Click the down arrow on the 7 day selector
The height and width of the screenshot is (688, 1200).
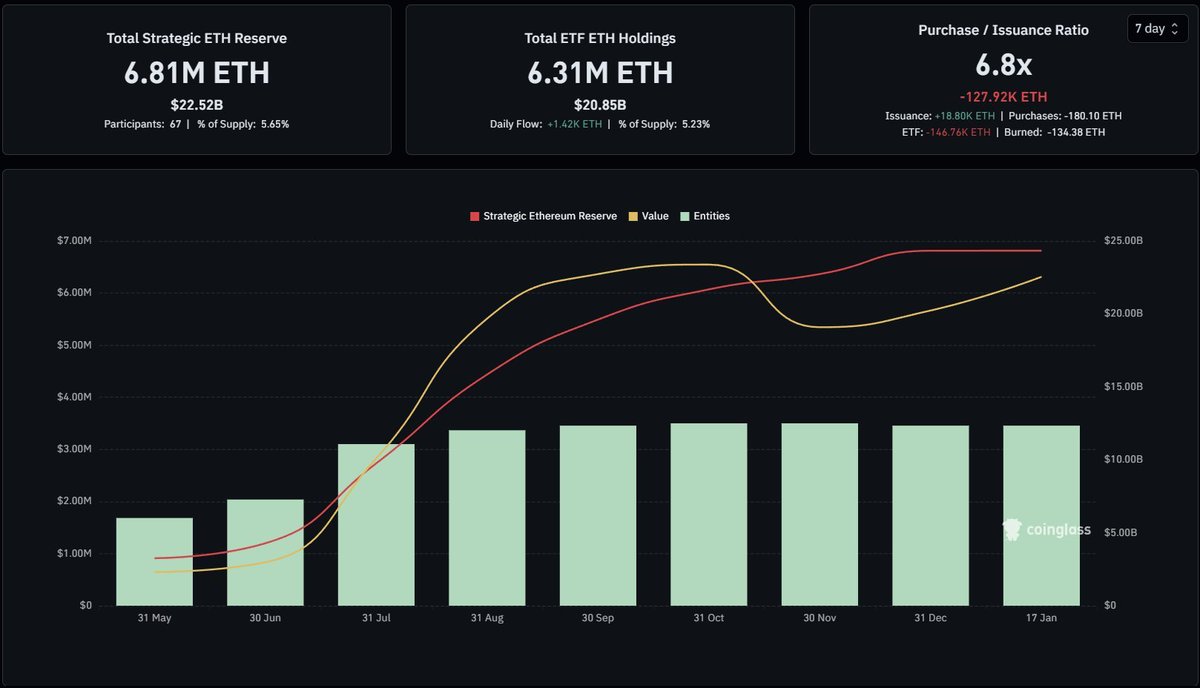point(1175,32)
